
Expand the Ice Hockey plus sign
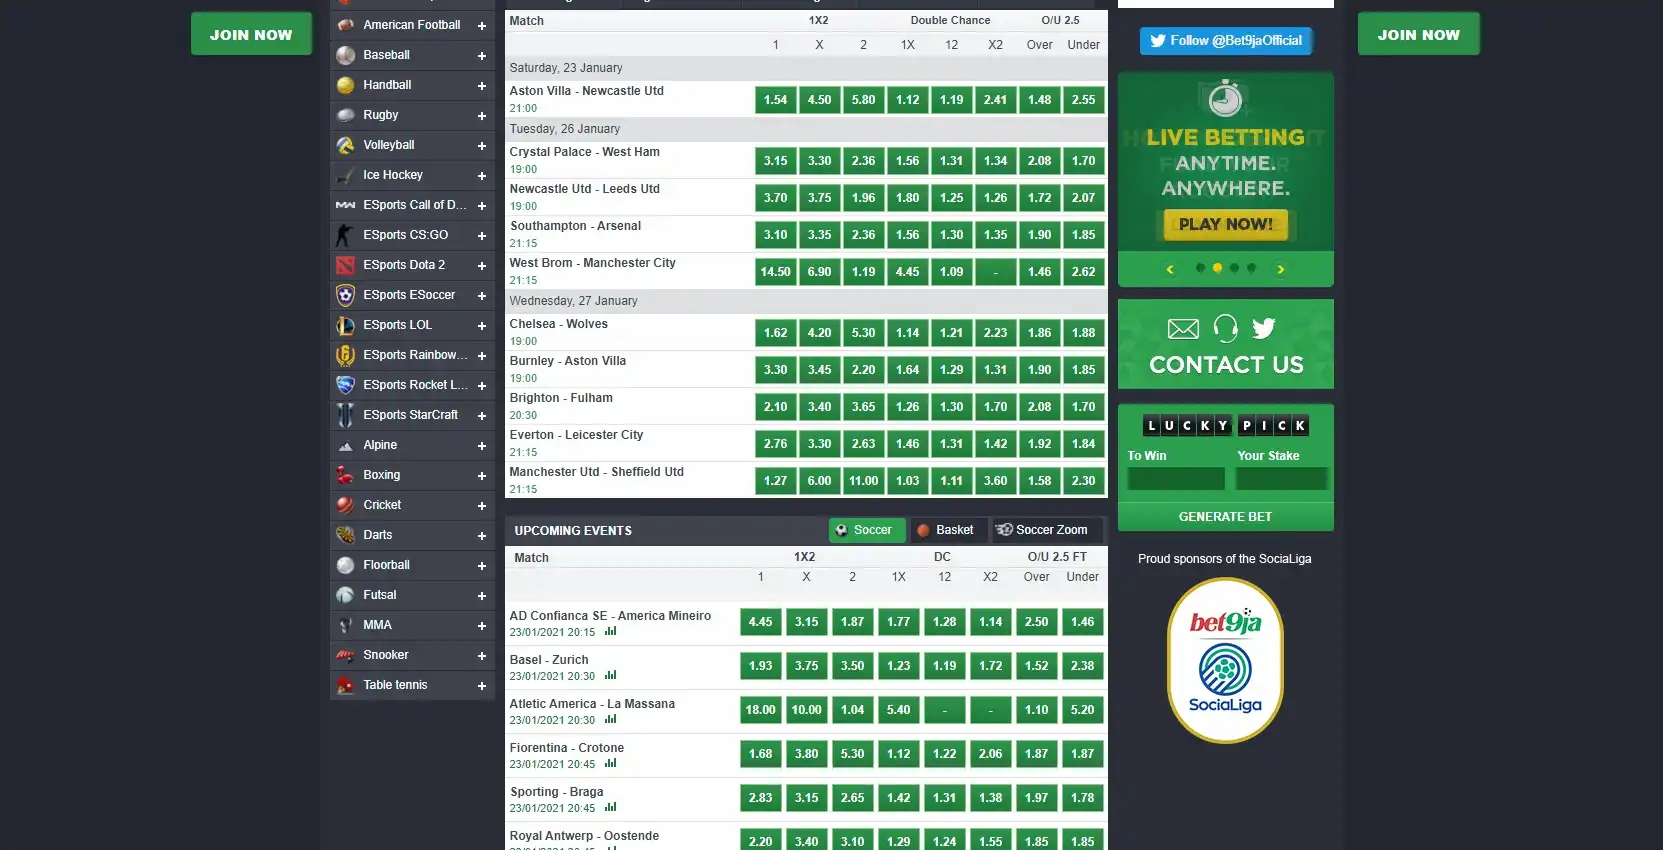pyautogui.click(x=481, y=176)
